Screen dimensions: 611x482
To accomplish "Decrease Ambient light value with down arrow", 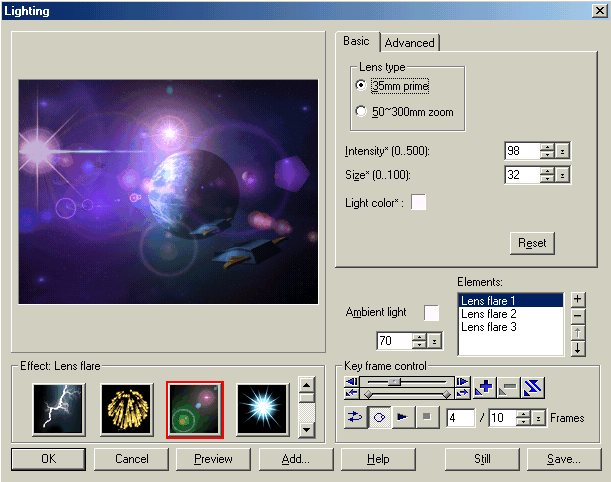I will pyautogui.click(x=419, y=344).
